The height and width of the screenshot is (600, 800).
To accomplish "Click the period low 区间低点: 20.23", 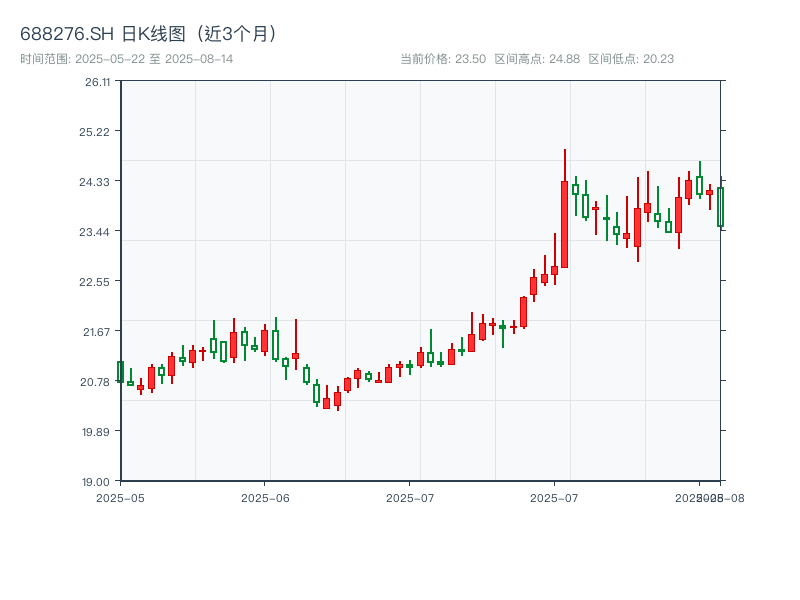I will coord(631,59).
